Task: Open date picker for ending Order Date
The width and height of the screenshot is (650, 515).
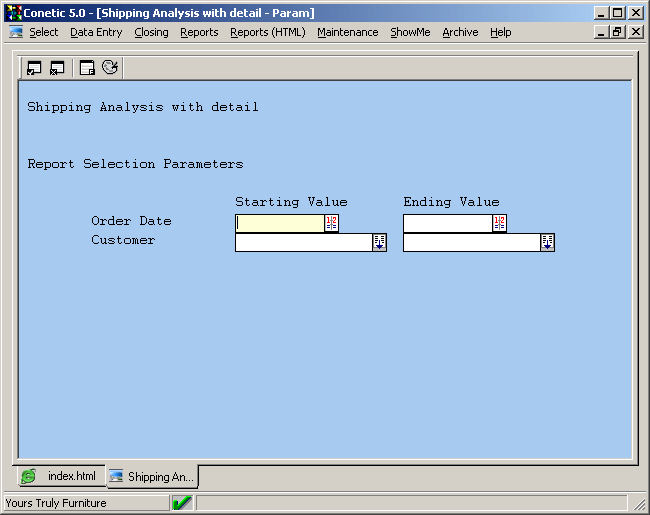Action: pyautogui.click(x=500, y=223)
